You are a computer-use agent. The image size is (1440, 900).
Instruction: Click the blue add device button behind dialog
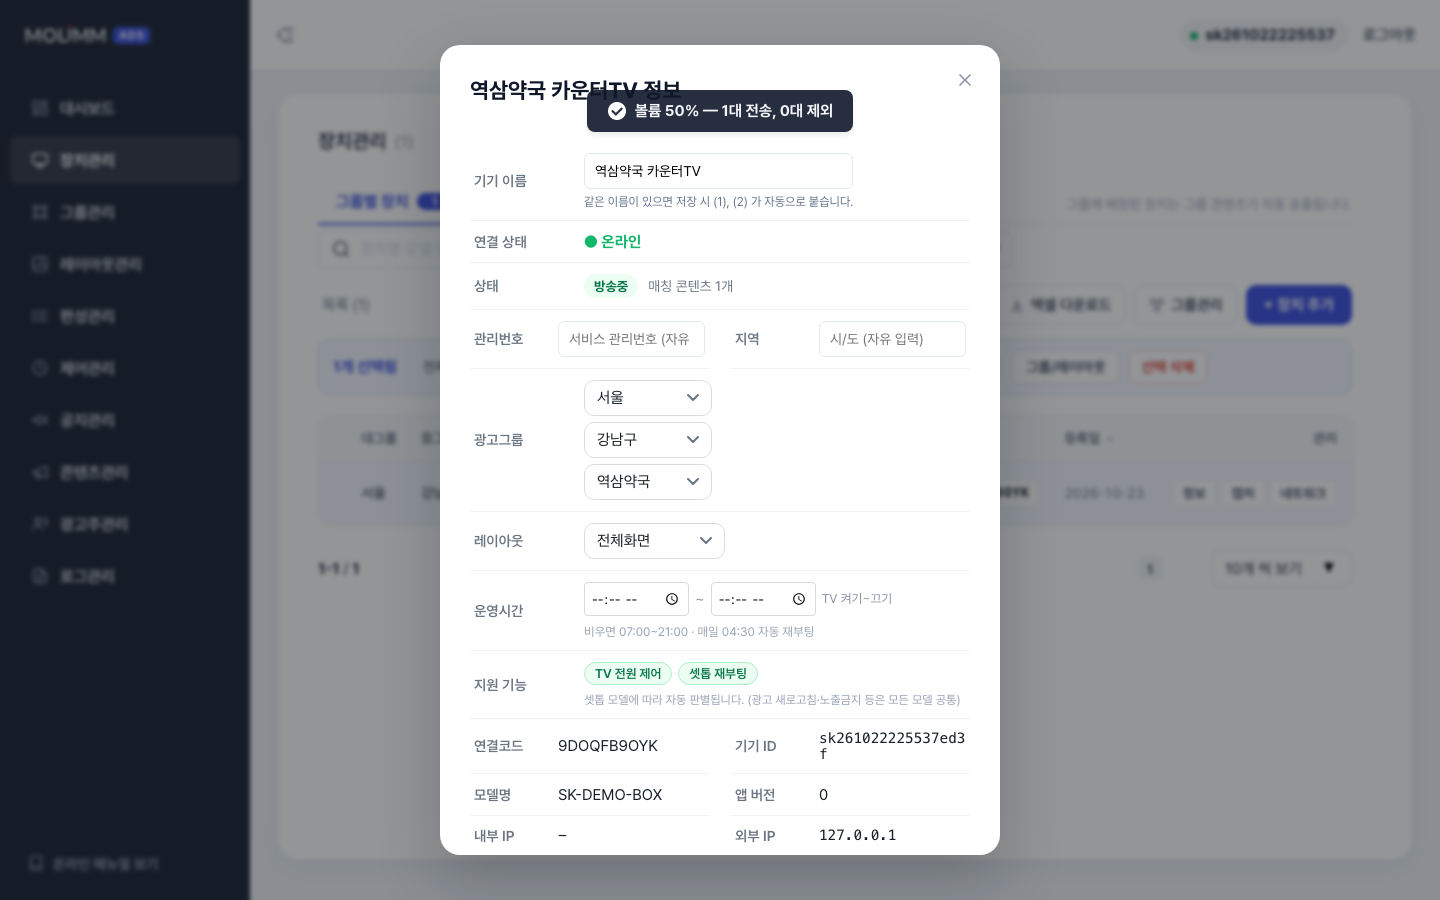(x=1298, y=305)
